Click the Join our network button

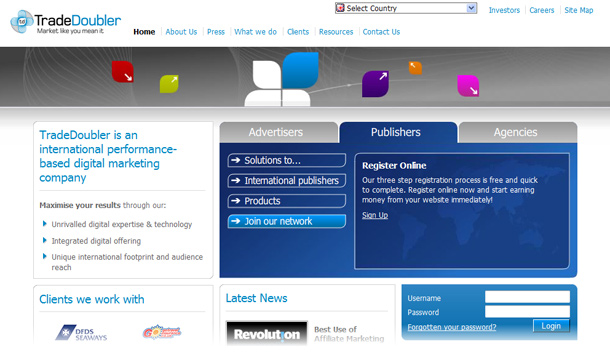coord(287,221)
